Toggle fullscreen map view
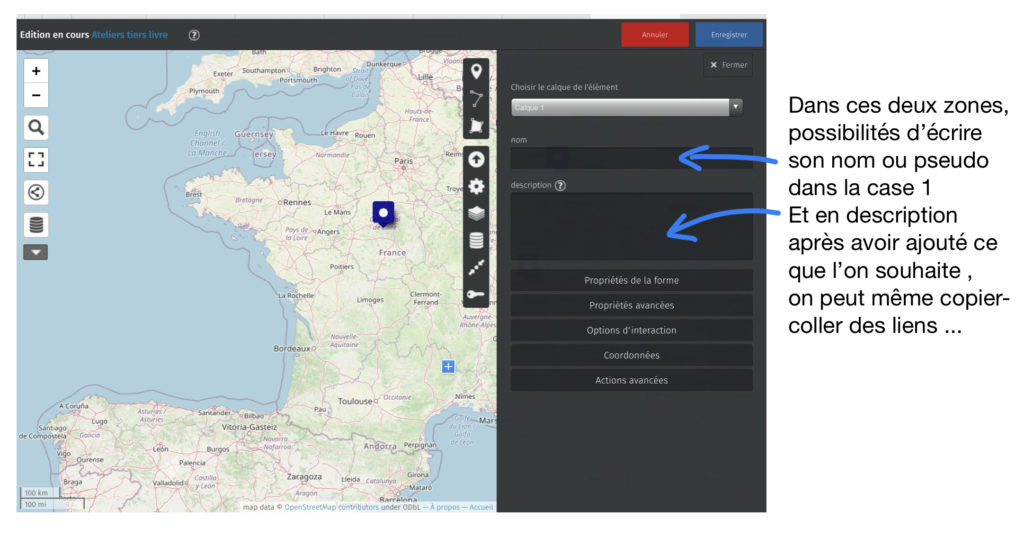This screenshot has height=555, width=1024. pos(36,160)
